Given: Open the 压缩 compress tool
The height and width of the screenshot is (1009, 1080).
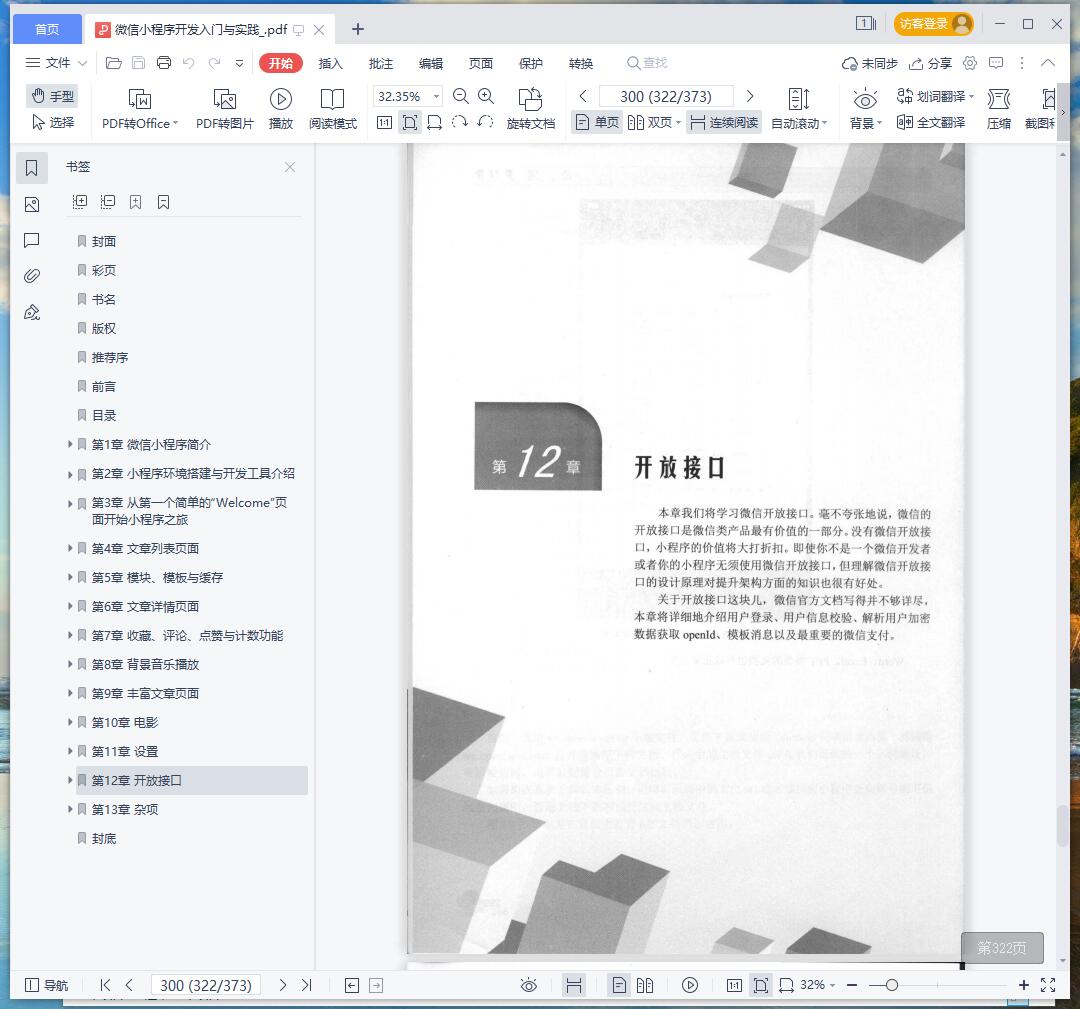Looking at the screenshot, I should (x=999, y=109).
